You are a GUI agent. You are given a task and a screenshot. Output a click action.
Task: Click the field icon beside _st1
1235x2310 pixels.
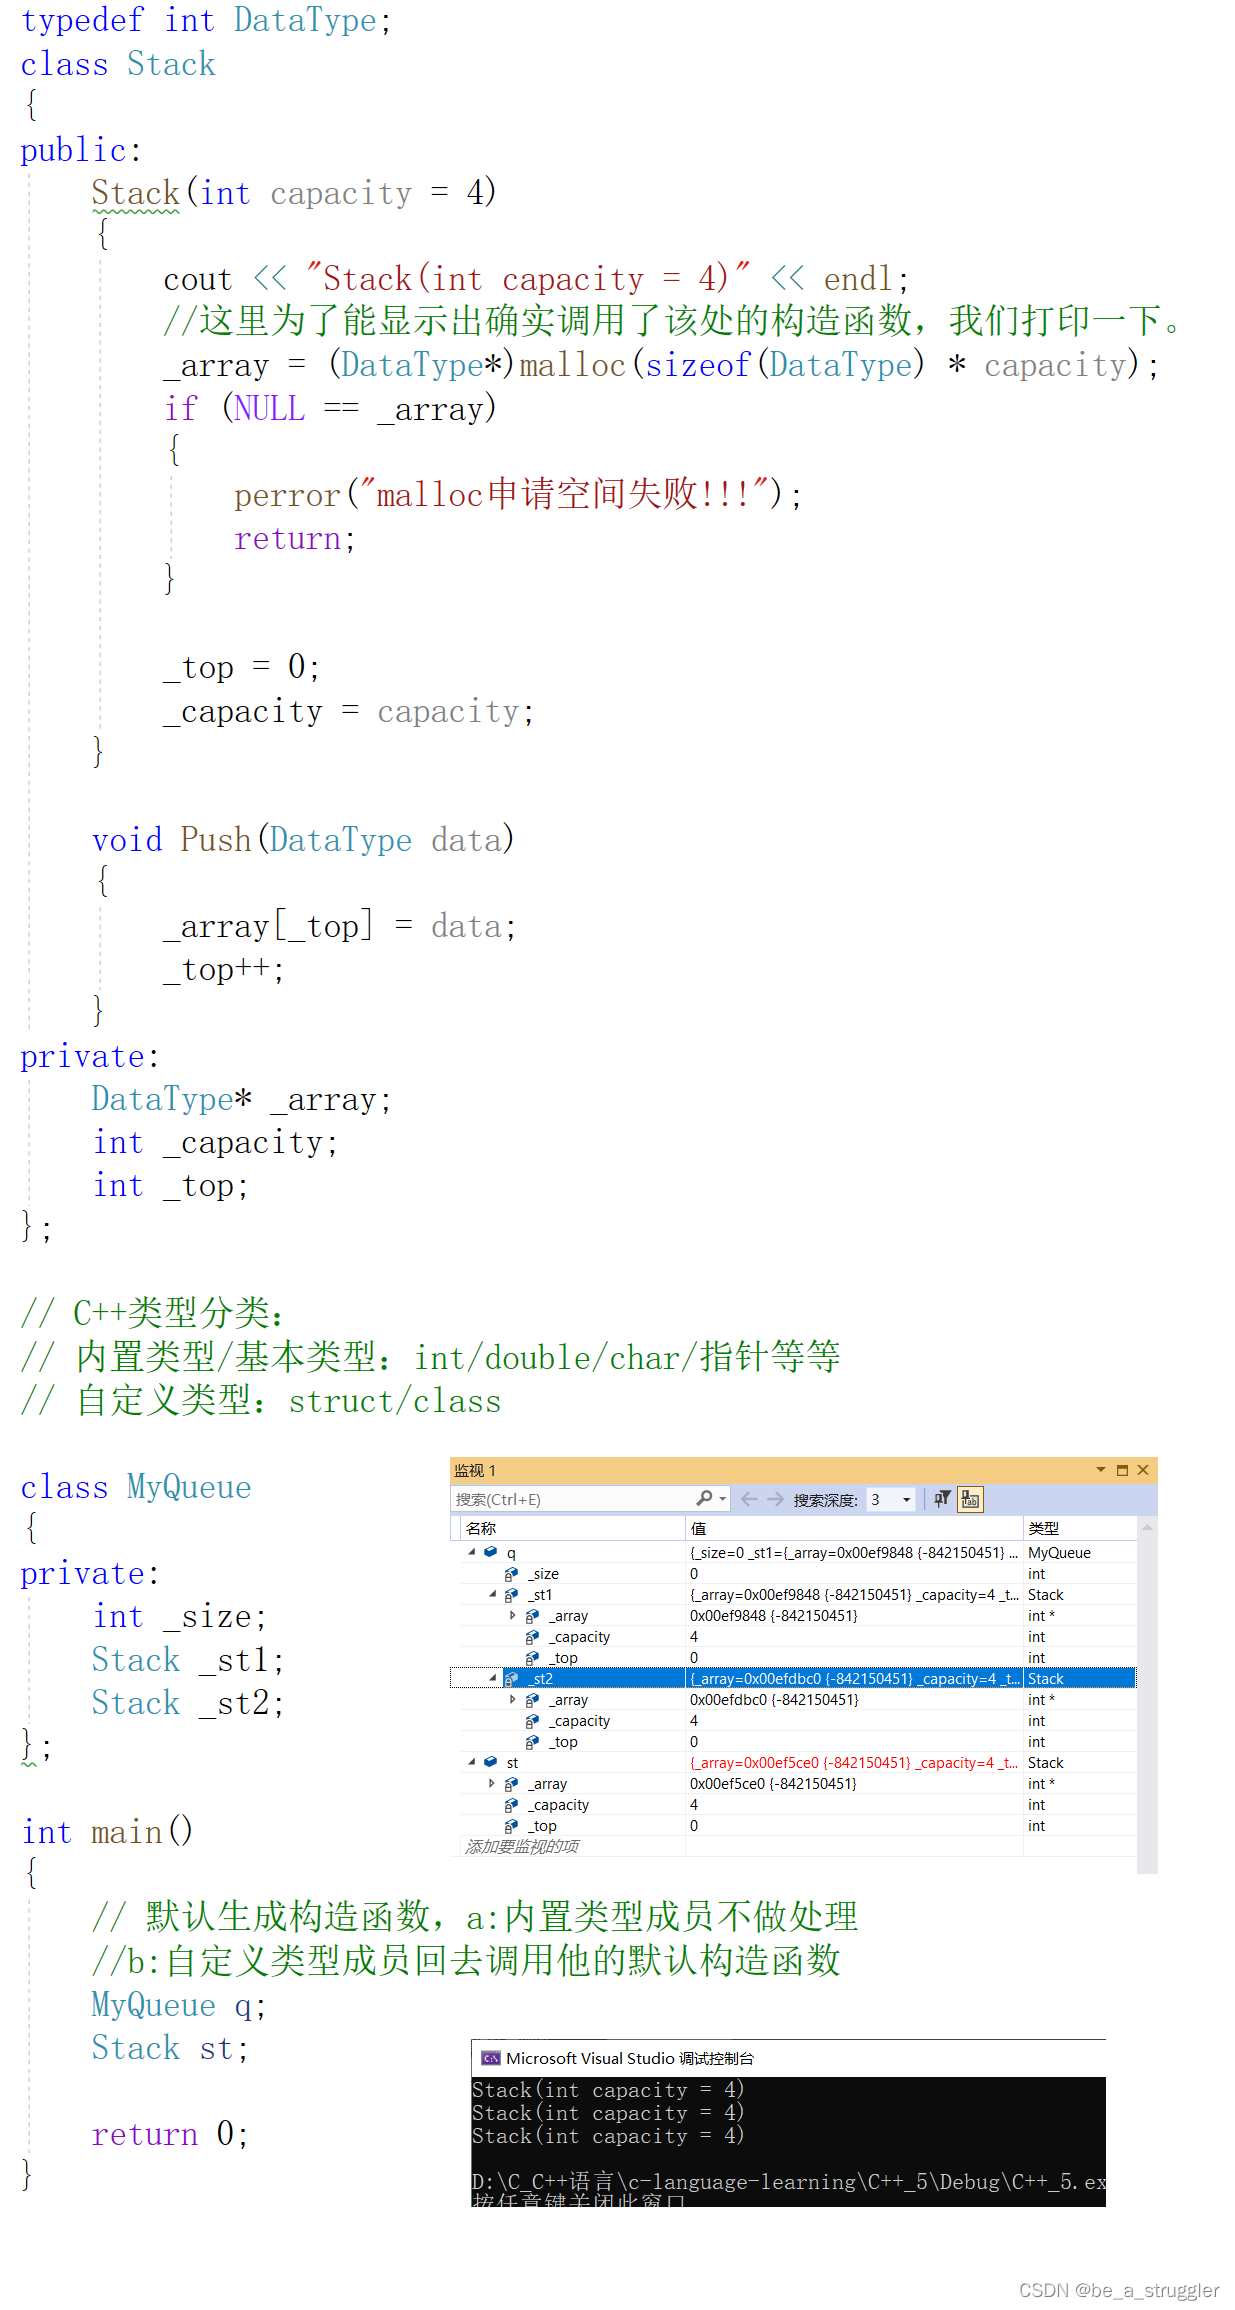[x=511, y=1595]
